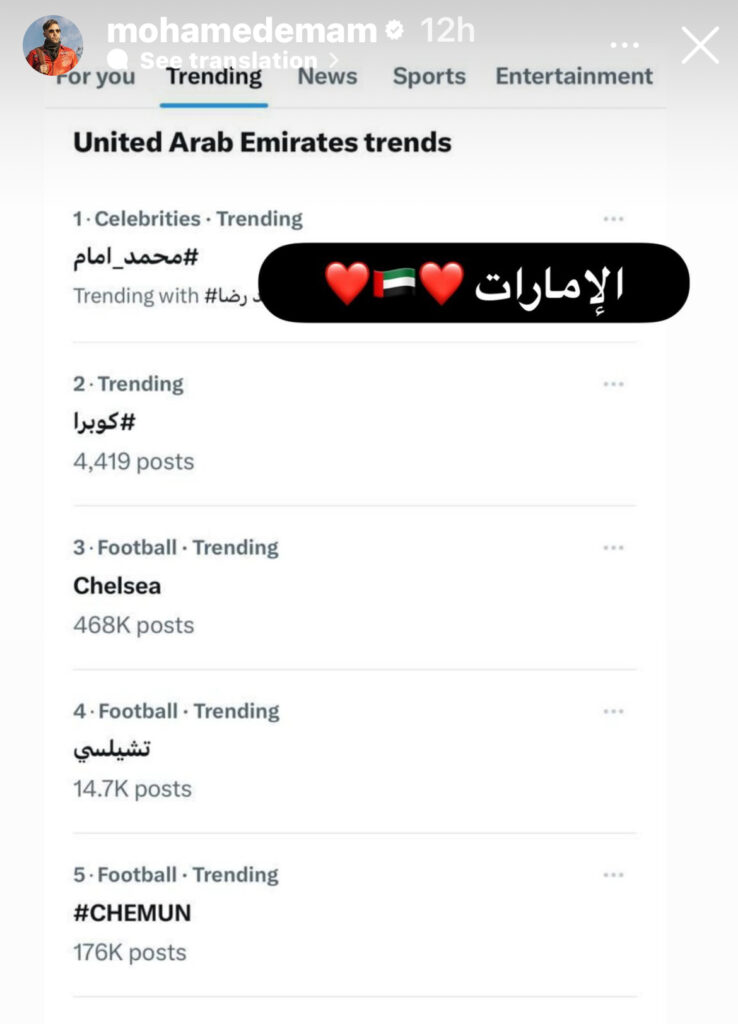Open mohamedemam username link
The image size is (738, 1024).
[x=242, y=31]
